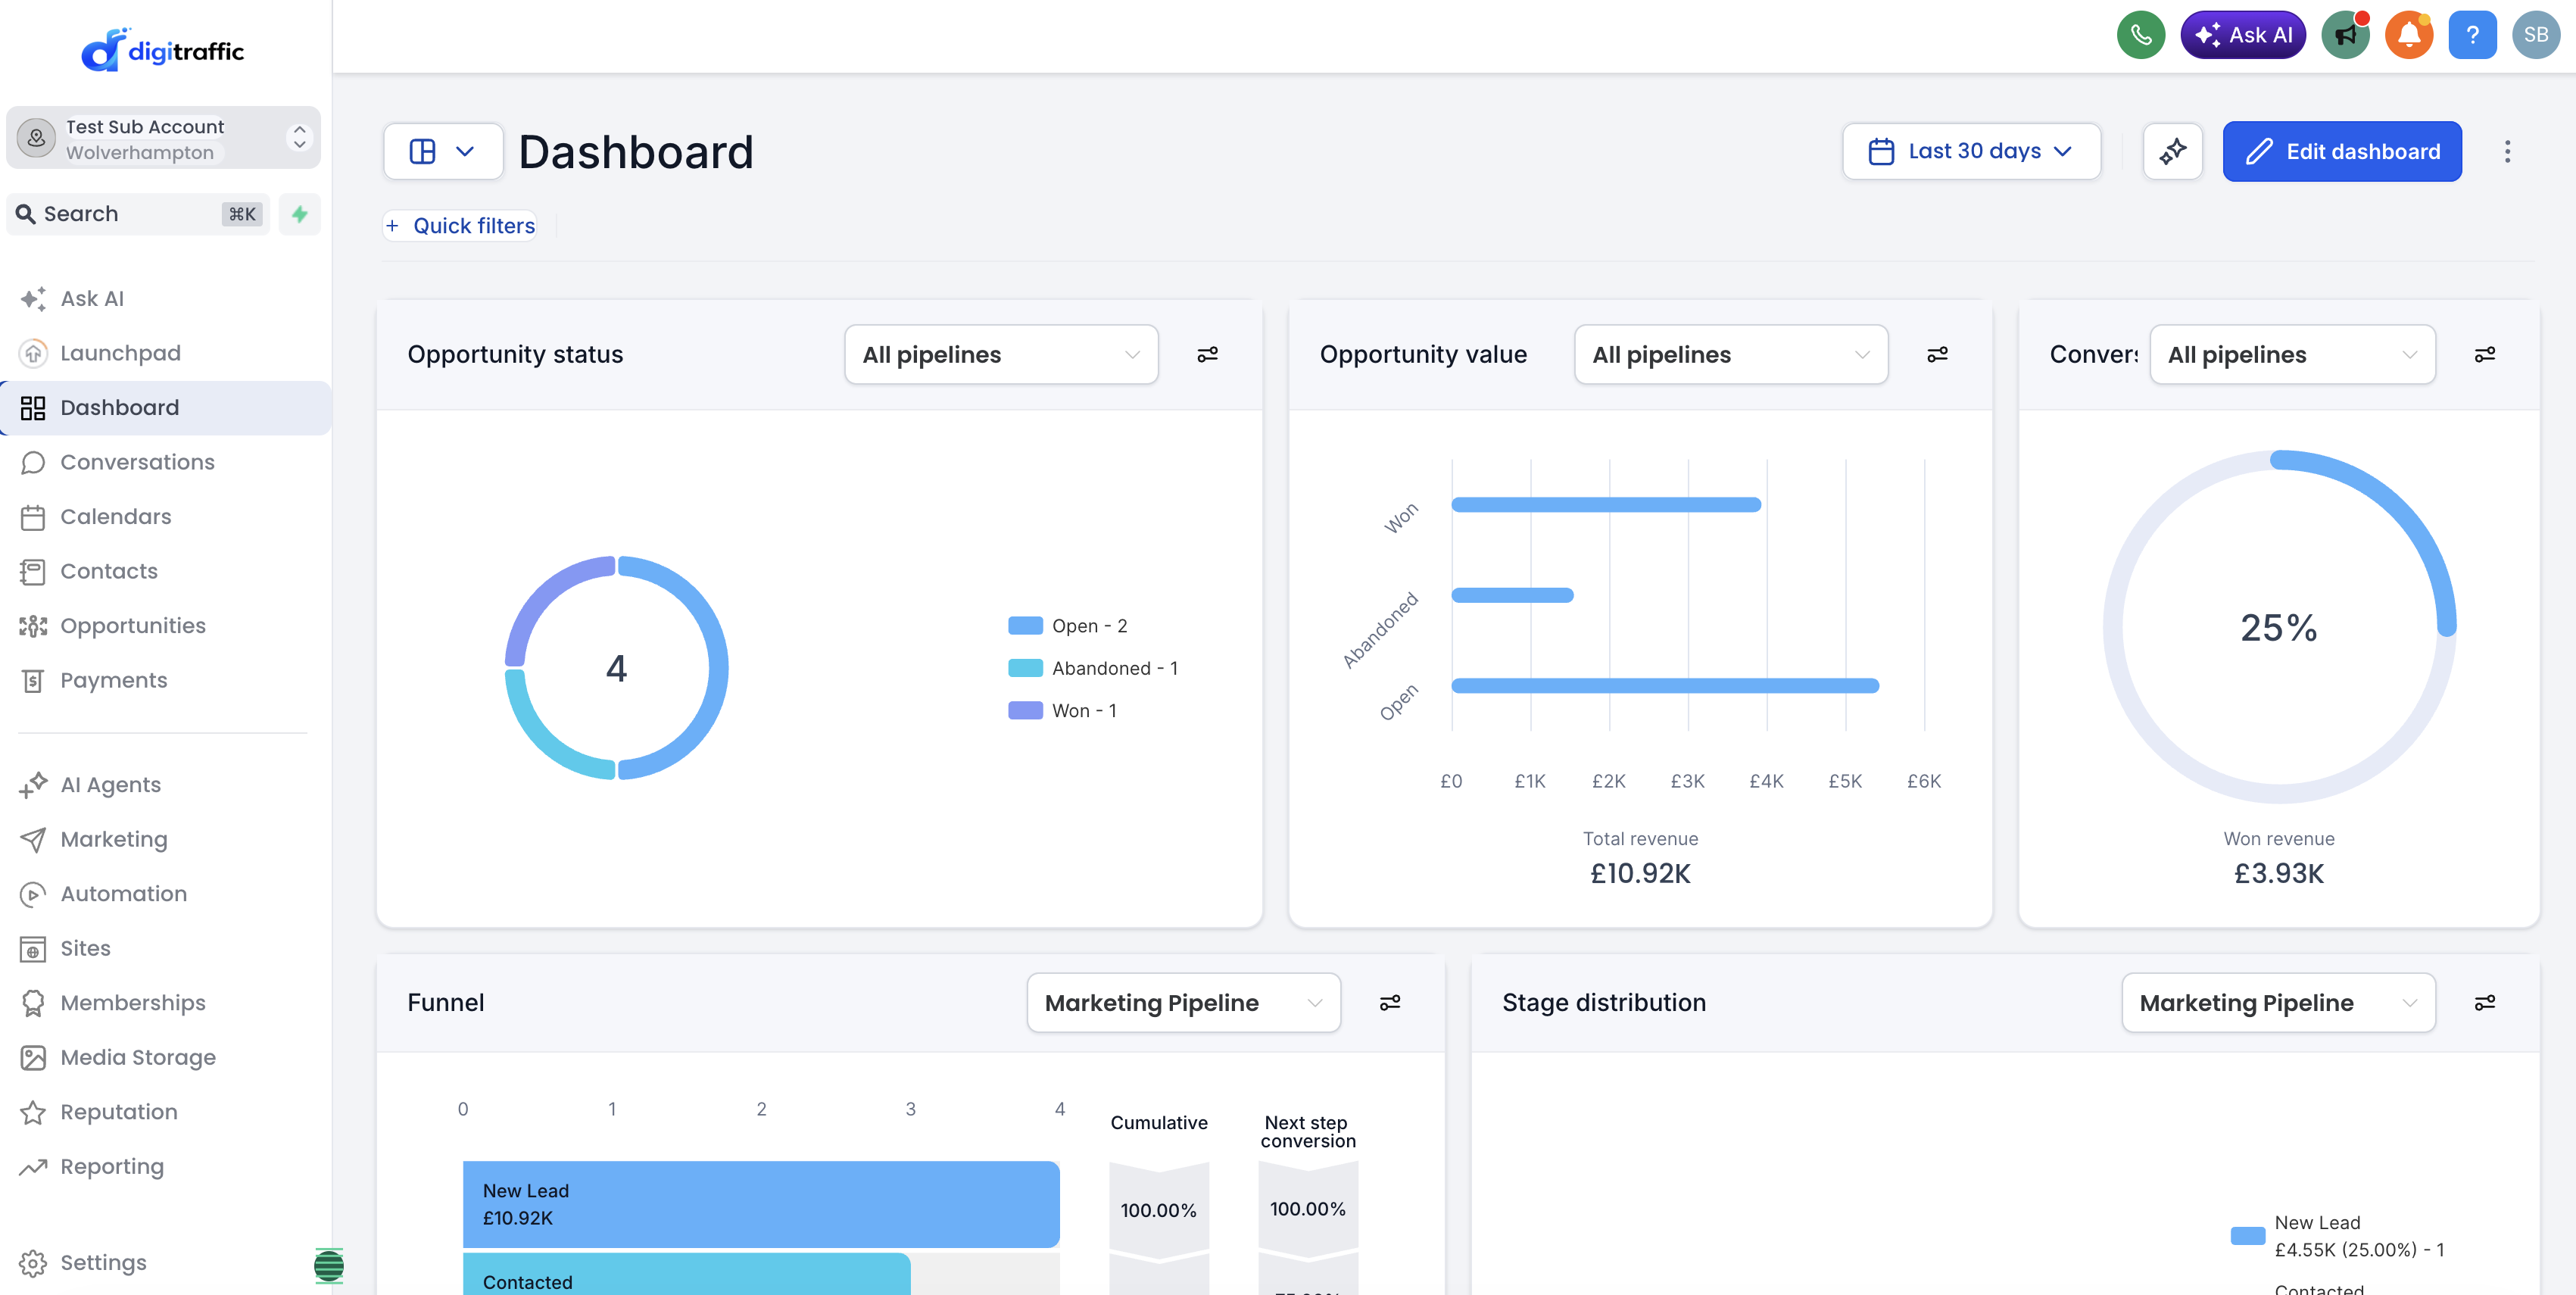Click the Edit dashboard button
2576x1295 pixels.
coord(2342,152)
